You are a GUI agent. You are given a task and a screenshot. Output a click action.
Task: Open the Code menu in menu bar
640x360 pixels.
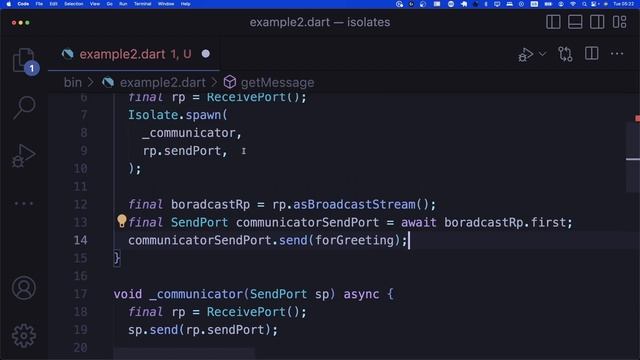(x=23, y=4)
